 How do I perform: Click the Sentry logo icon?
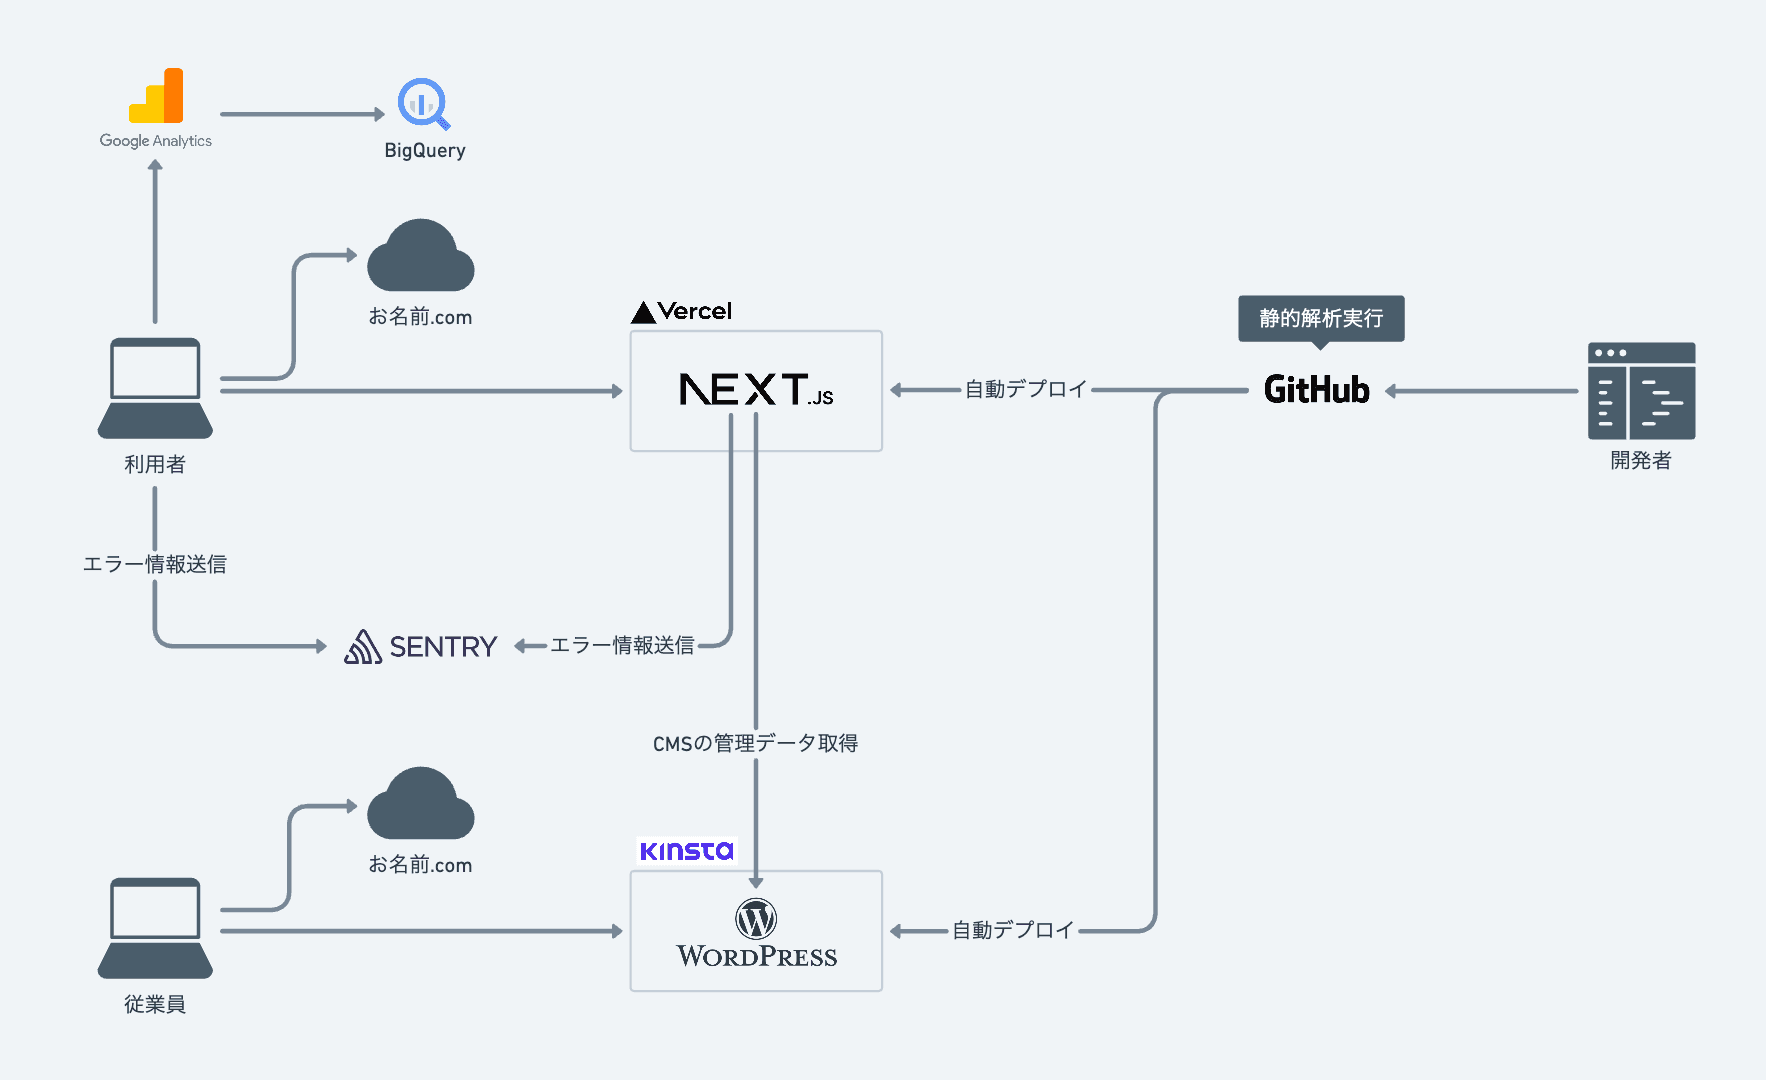point(363,646)
